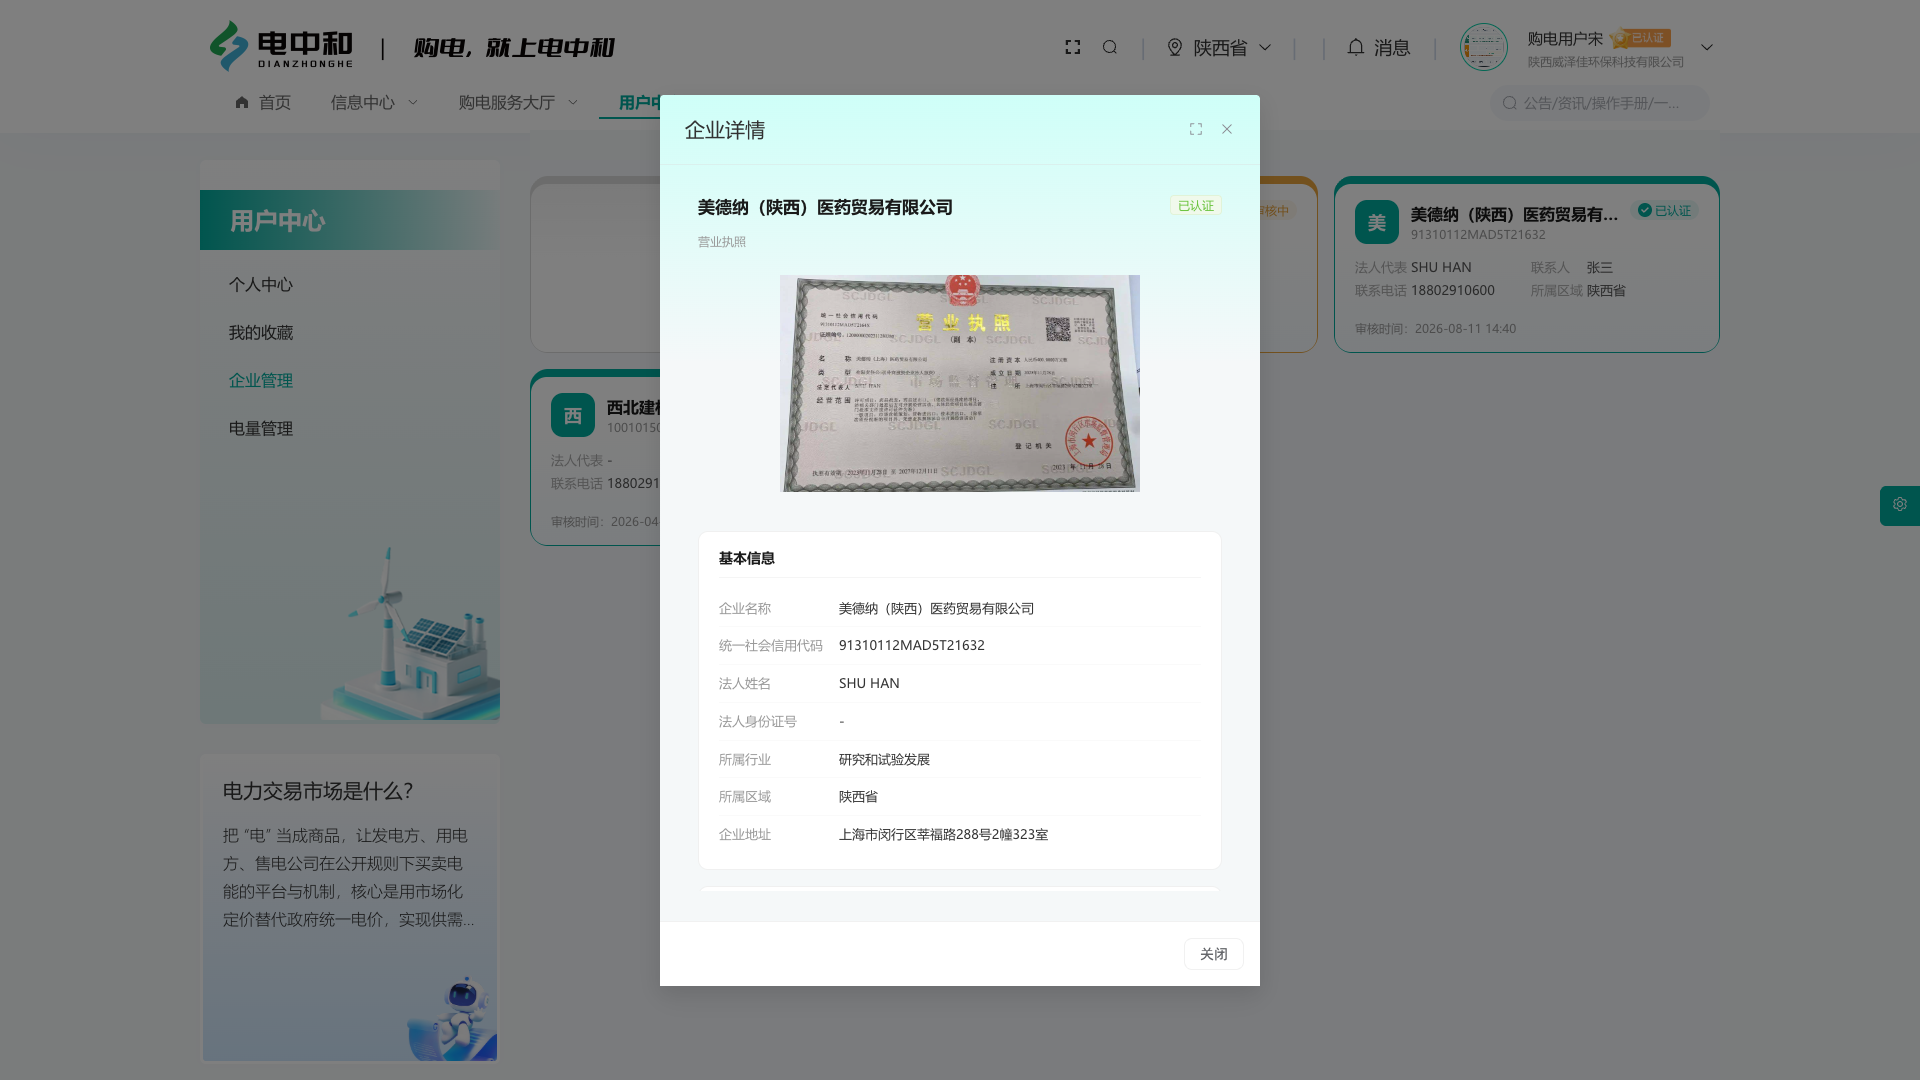Select 个人中心 in sidebar
1920x1080 pixels.
[261, 284]
